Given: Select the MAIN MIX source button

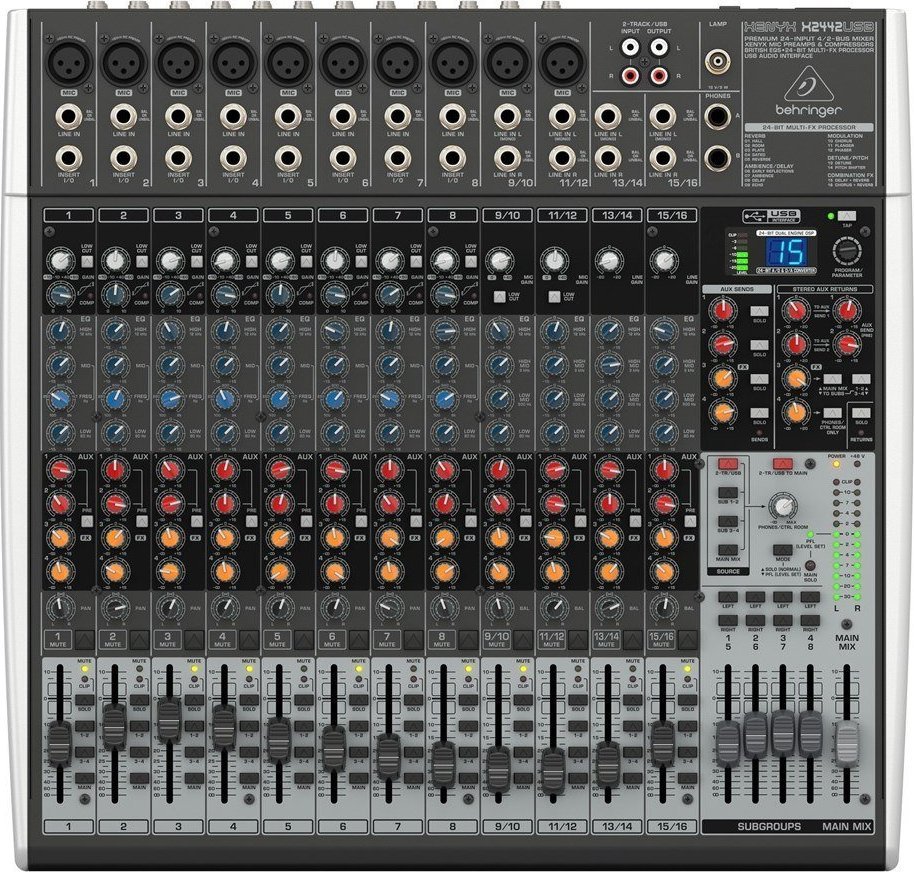Looking at the screenshot, I should 727,550.
